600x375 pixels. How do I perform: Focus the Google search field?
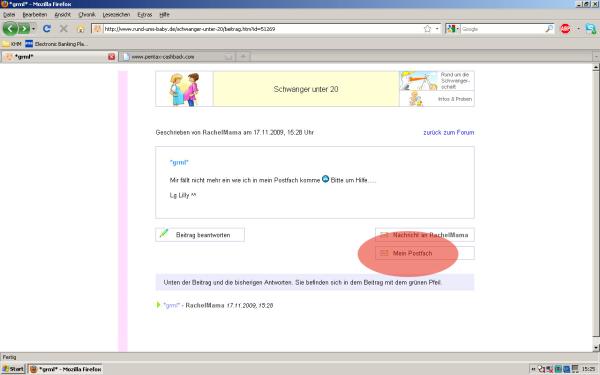tap(502, 29)
